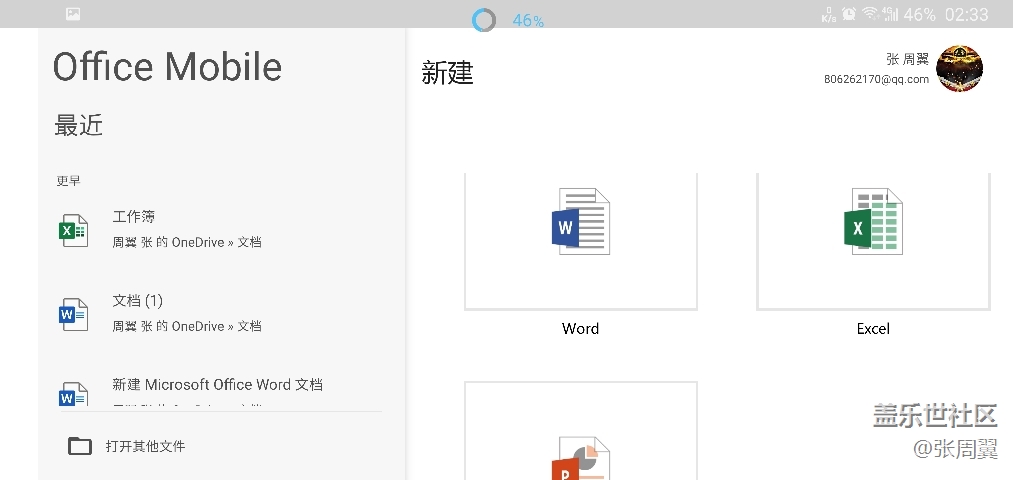
Task: Tap the Word icon beside 文档 (1)
Action: point(73,314)
